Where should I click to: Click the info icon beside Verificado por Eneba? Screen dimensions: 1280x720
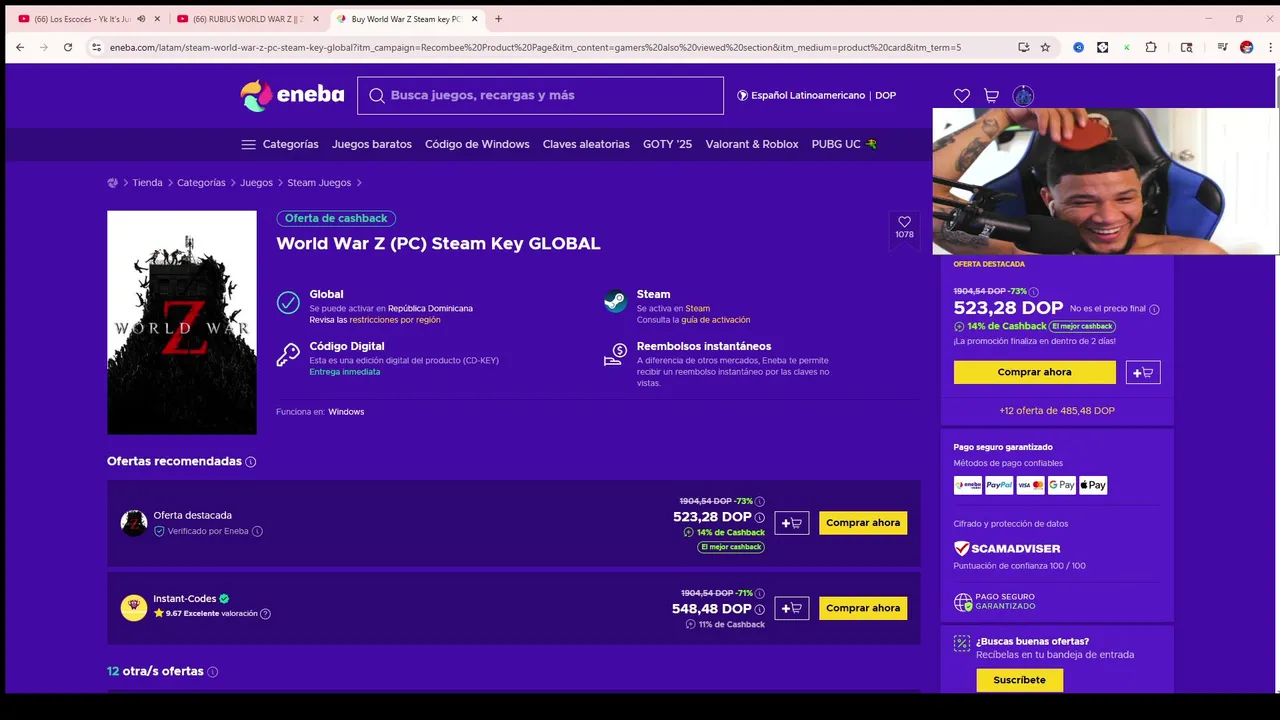257,531
